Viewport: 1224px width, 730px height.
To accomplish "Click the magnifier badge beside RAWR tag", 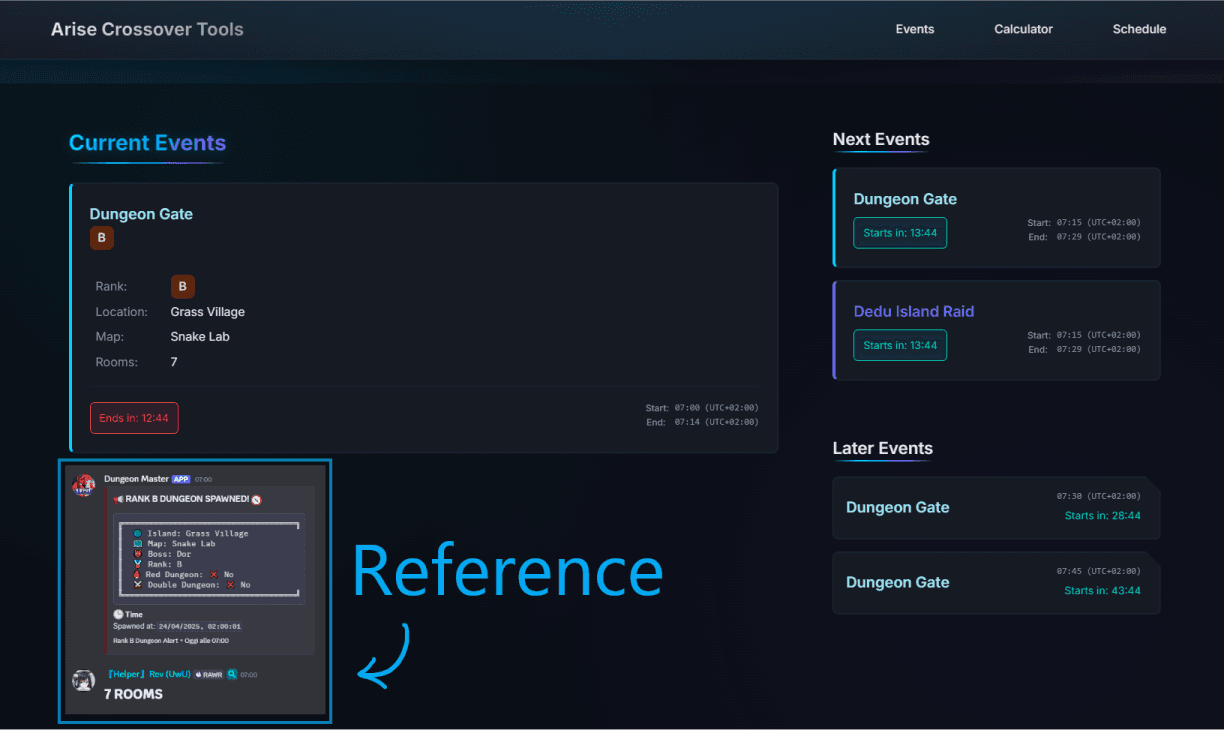I will pyautogui.click(x=231, y=674).
